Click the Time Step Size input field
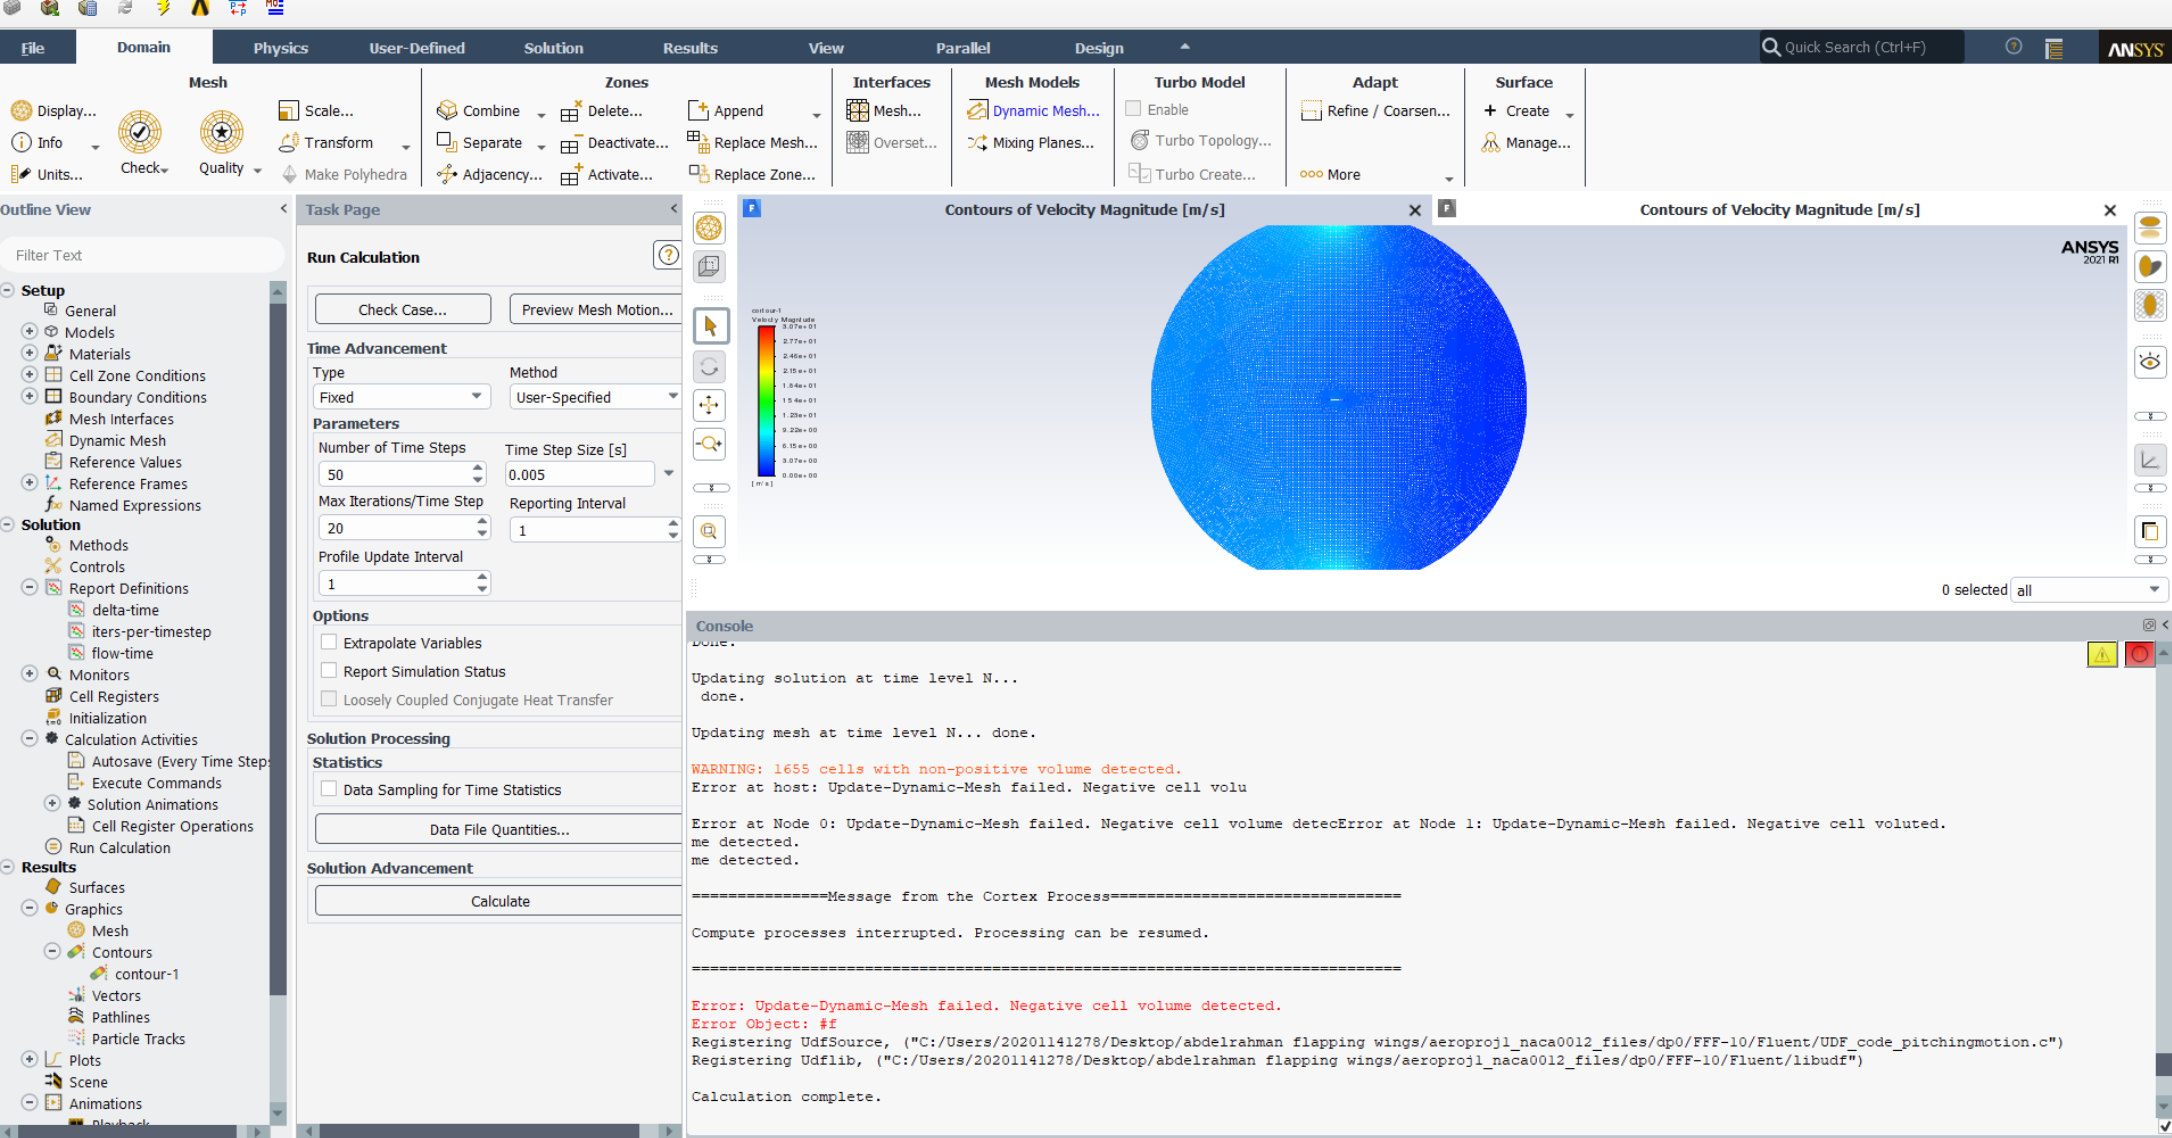This screenshot has width=2172, height=1138. 579,475
